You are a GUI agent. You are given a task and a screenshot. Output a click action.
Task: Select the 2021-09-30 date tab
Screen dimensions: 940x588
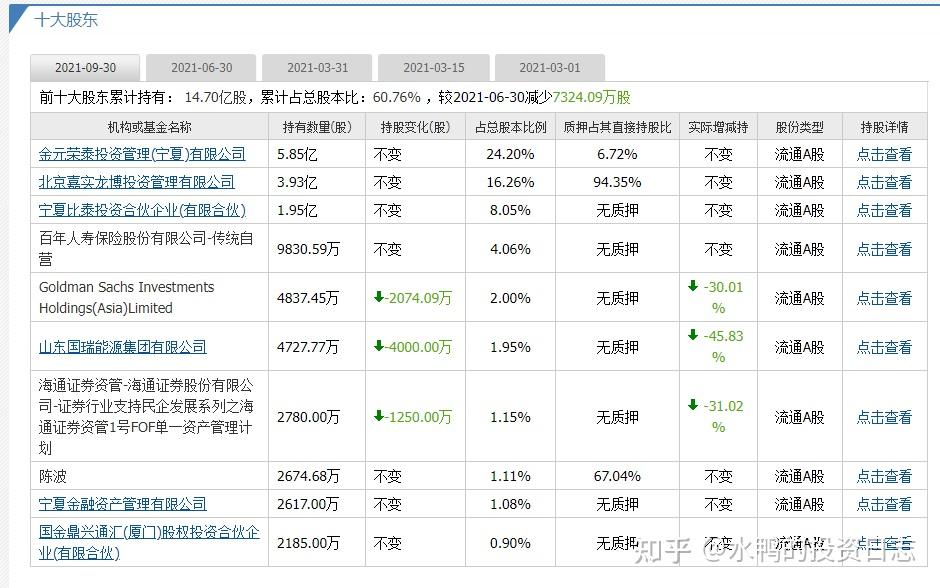[x=85, y=68]
